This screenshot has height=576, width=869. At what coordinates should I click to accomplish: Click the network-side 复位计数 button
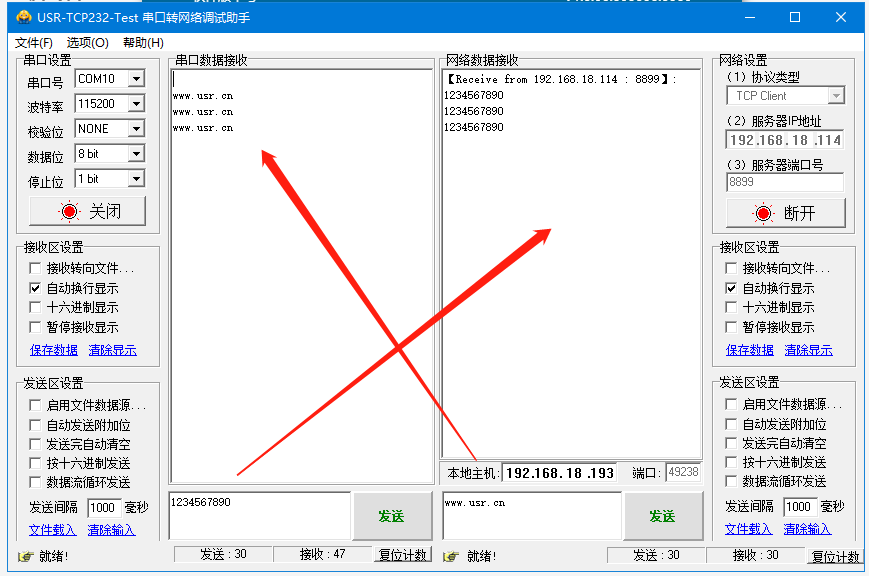coord(834,556)
